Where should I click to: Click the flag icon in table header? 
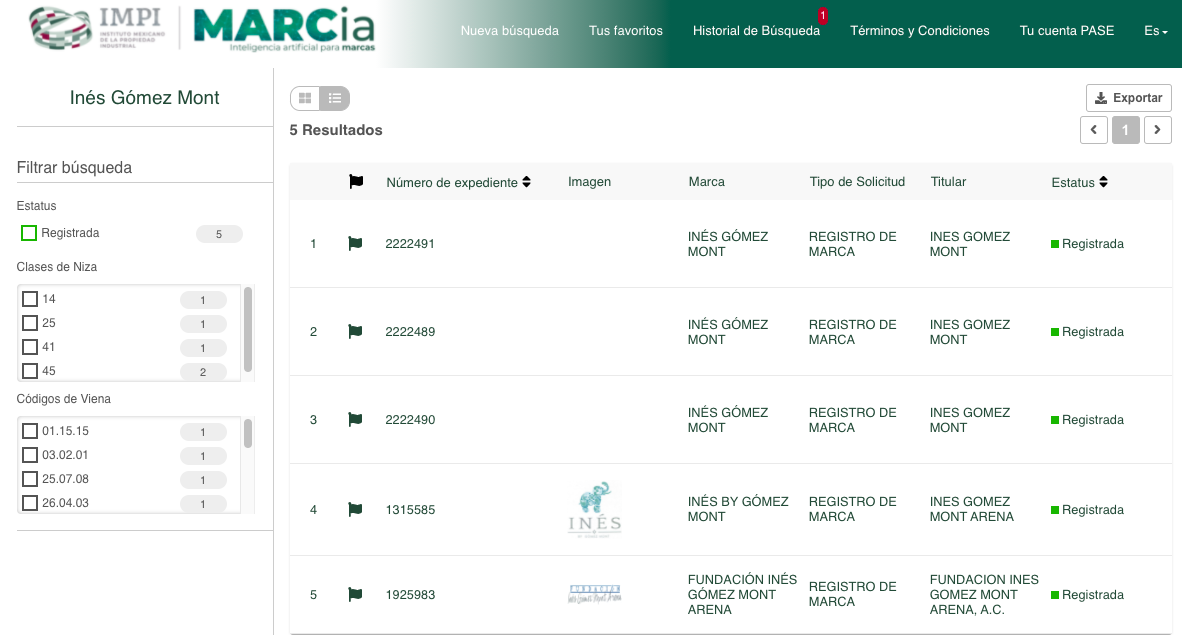(x=356, y=182)
